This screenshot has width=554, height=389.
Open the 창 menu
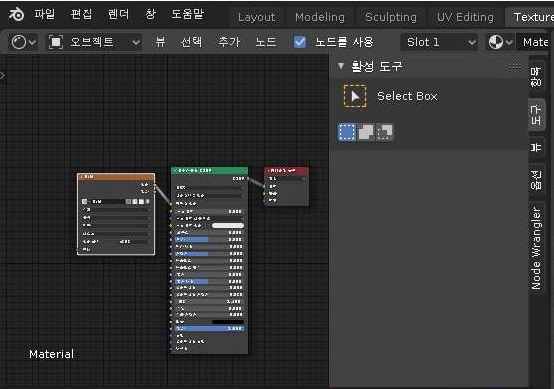click(151, 14)
